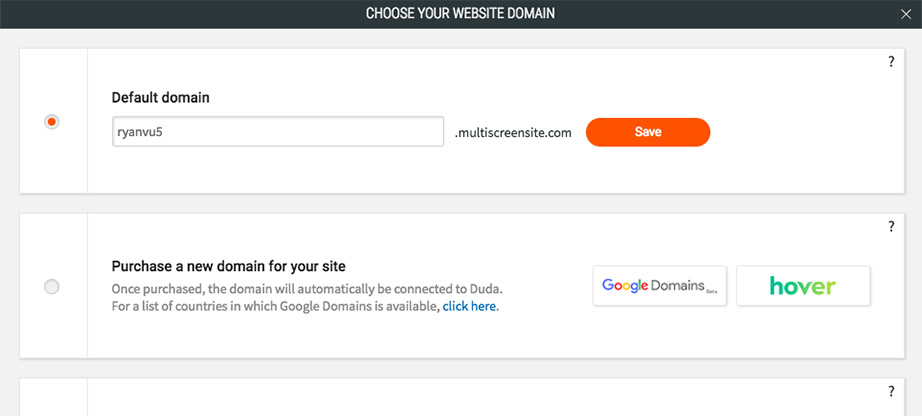Click the left radio column of the bottom card
Image resolution: width=922 pixels, height=416 pixels.
tap(53, 398)
